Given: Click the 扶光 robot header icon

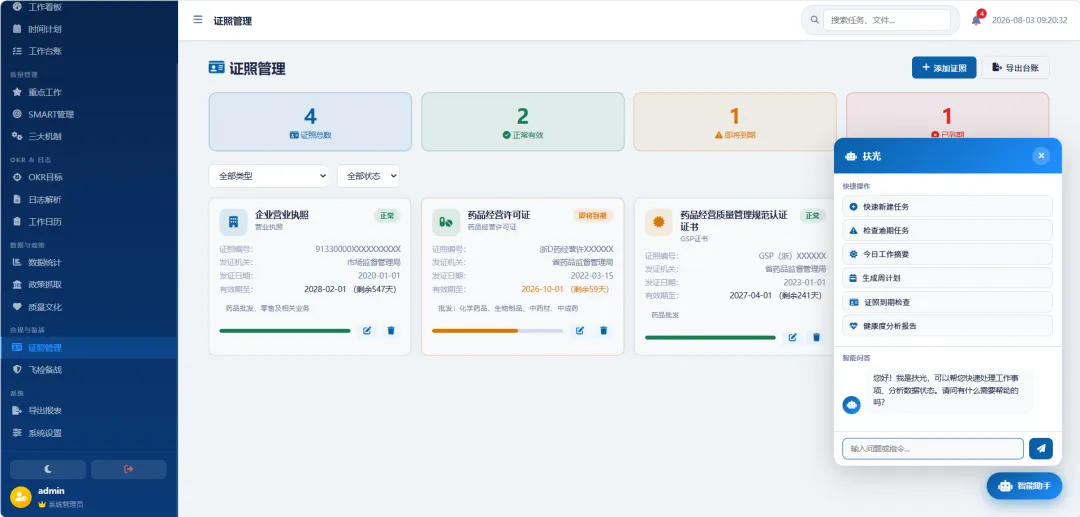Looking at the screenshot, I should tap(851, 156).
